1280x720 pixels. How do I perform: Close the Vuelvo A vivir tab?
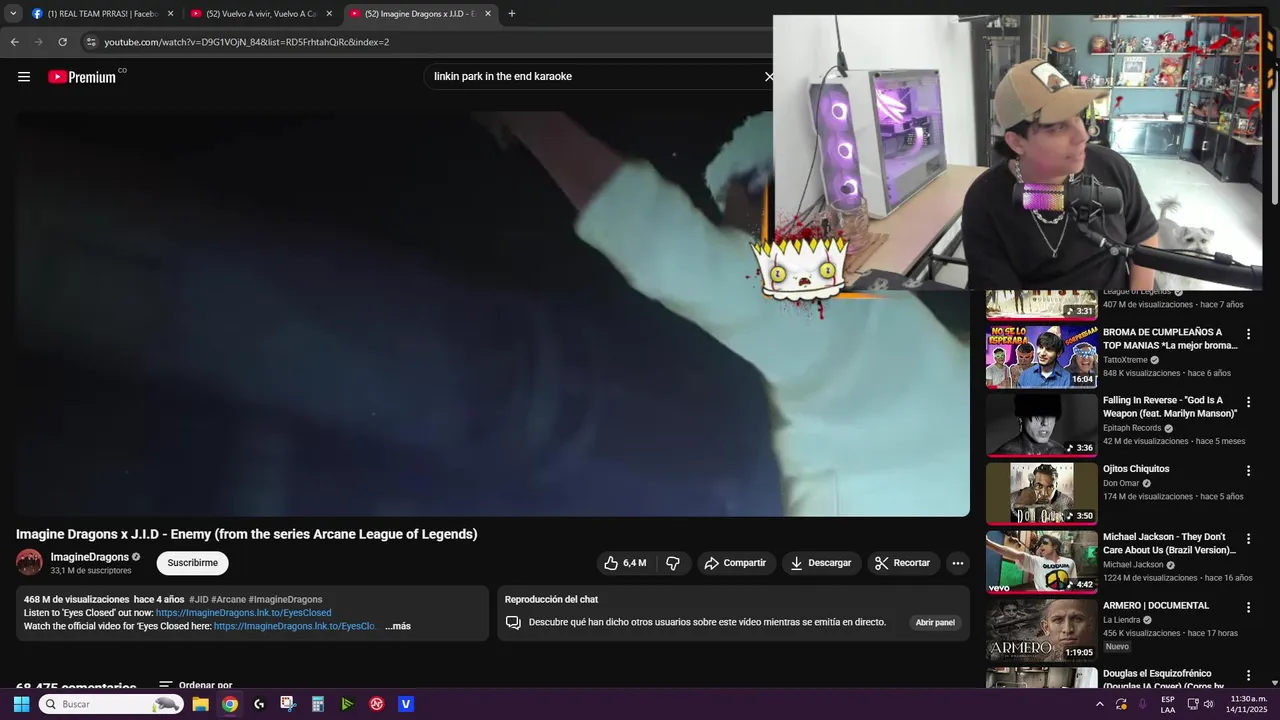coord(329,14)
